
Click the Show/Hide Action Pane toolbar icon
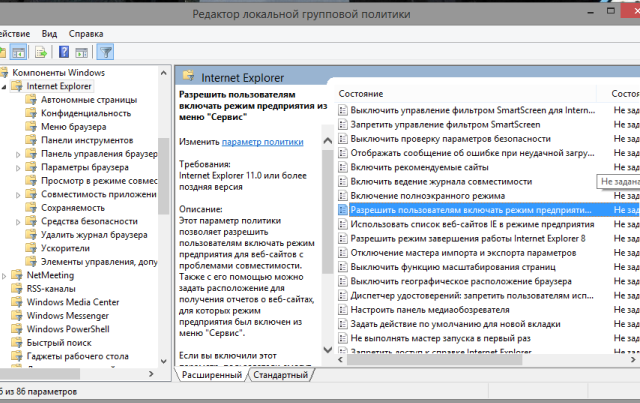82,52
